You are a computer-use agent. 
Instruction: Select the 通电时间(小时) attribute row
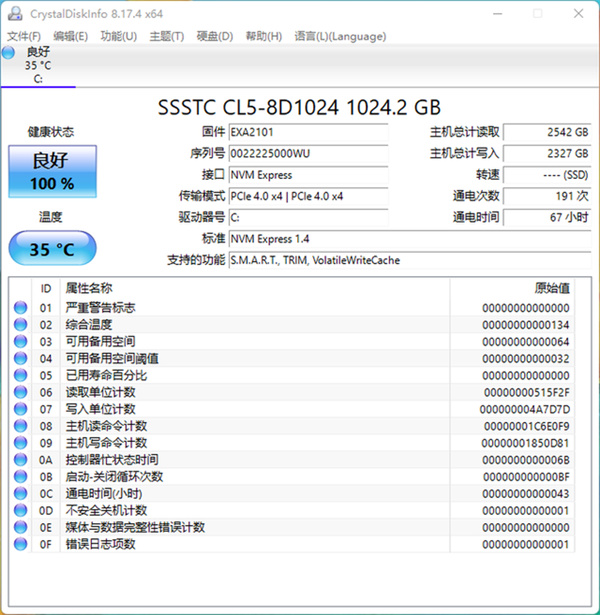(x=292, y=493)
